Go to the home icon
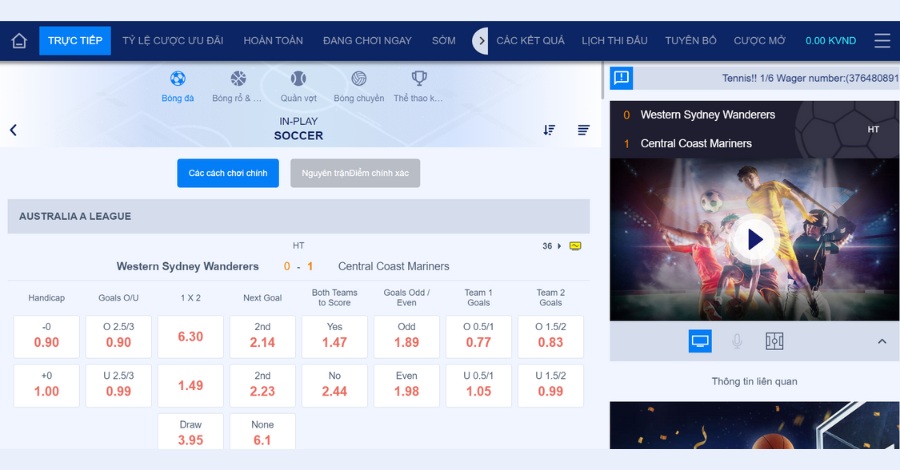The width and height of the screenshot is (900, 470). coord(19,41)
